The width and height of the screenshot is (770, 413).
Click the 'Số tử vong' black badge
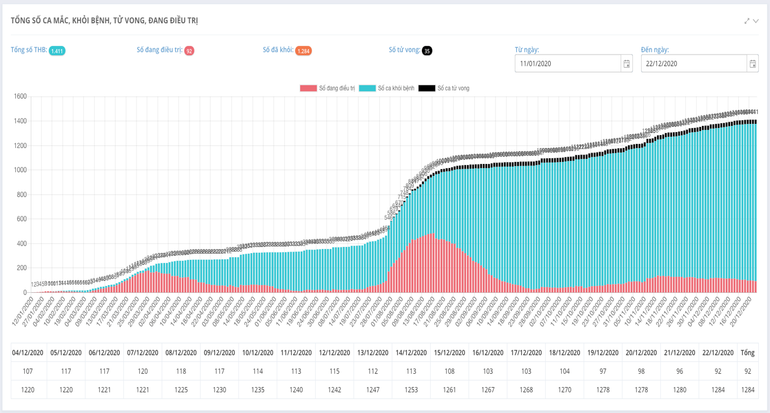[x=427, y=50]
